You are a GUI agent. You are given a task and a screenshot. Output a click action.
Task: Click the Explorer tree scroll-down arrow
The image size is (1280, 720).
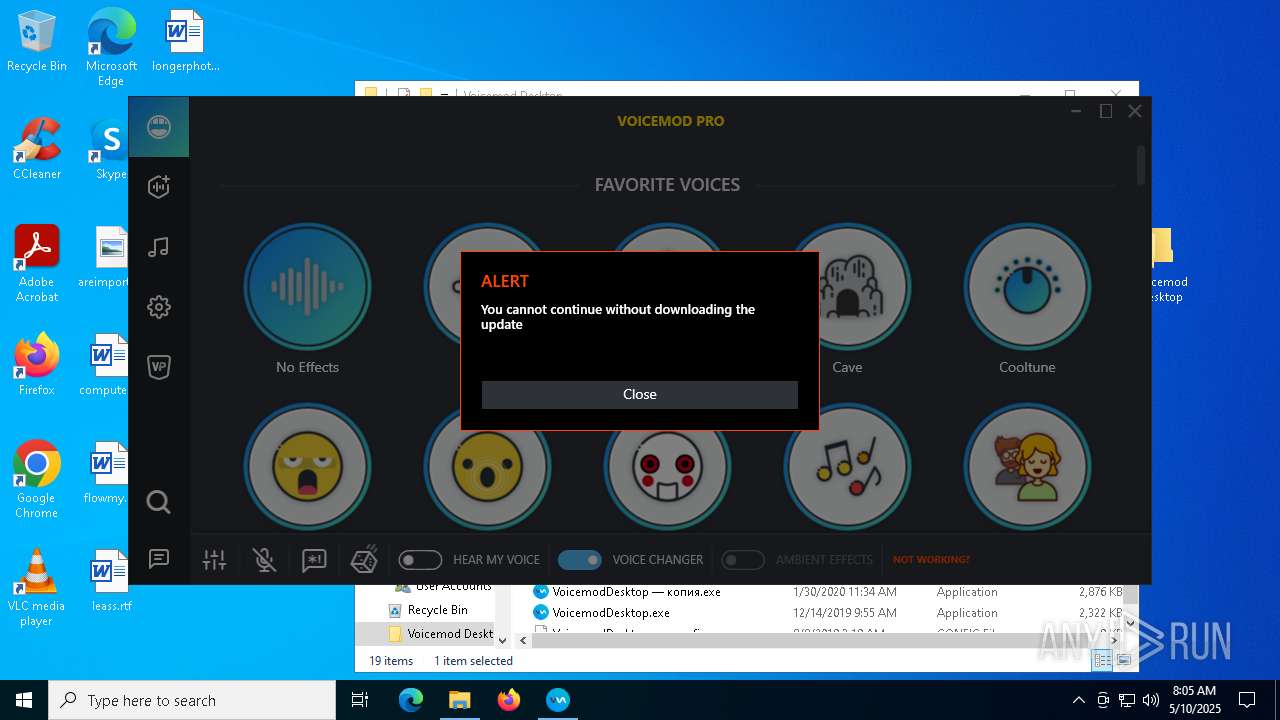(x=502, y=640)
